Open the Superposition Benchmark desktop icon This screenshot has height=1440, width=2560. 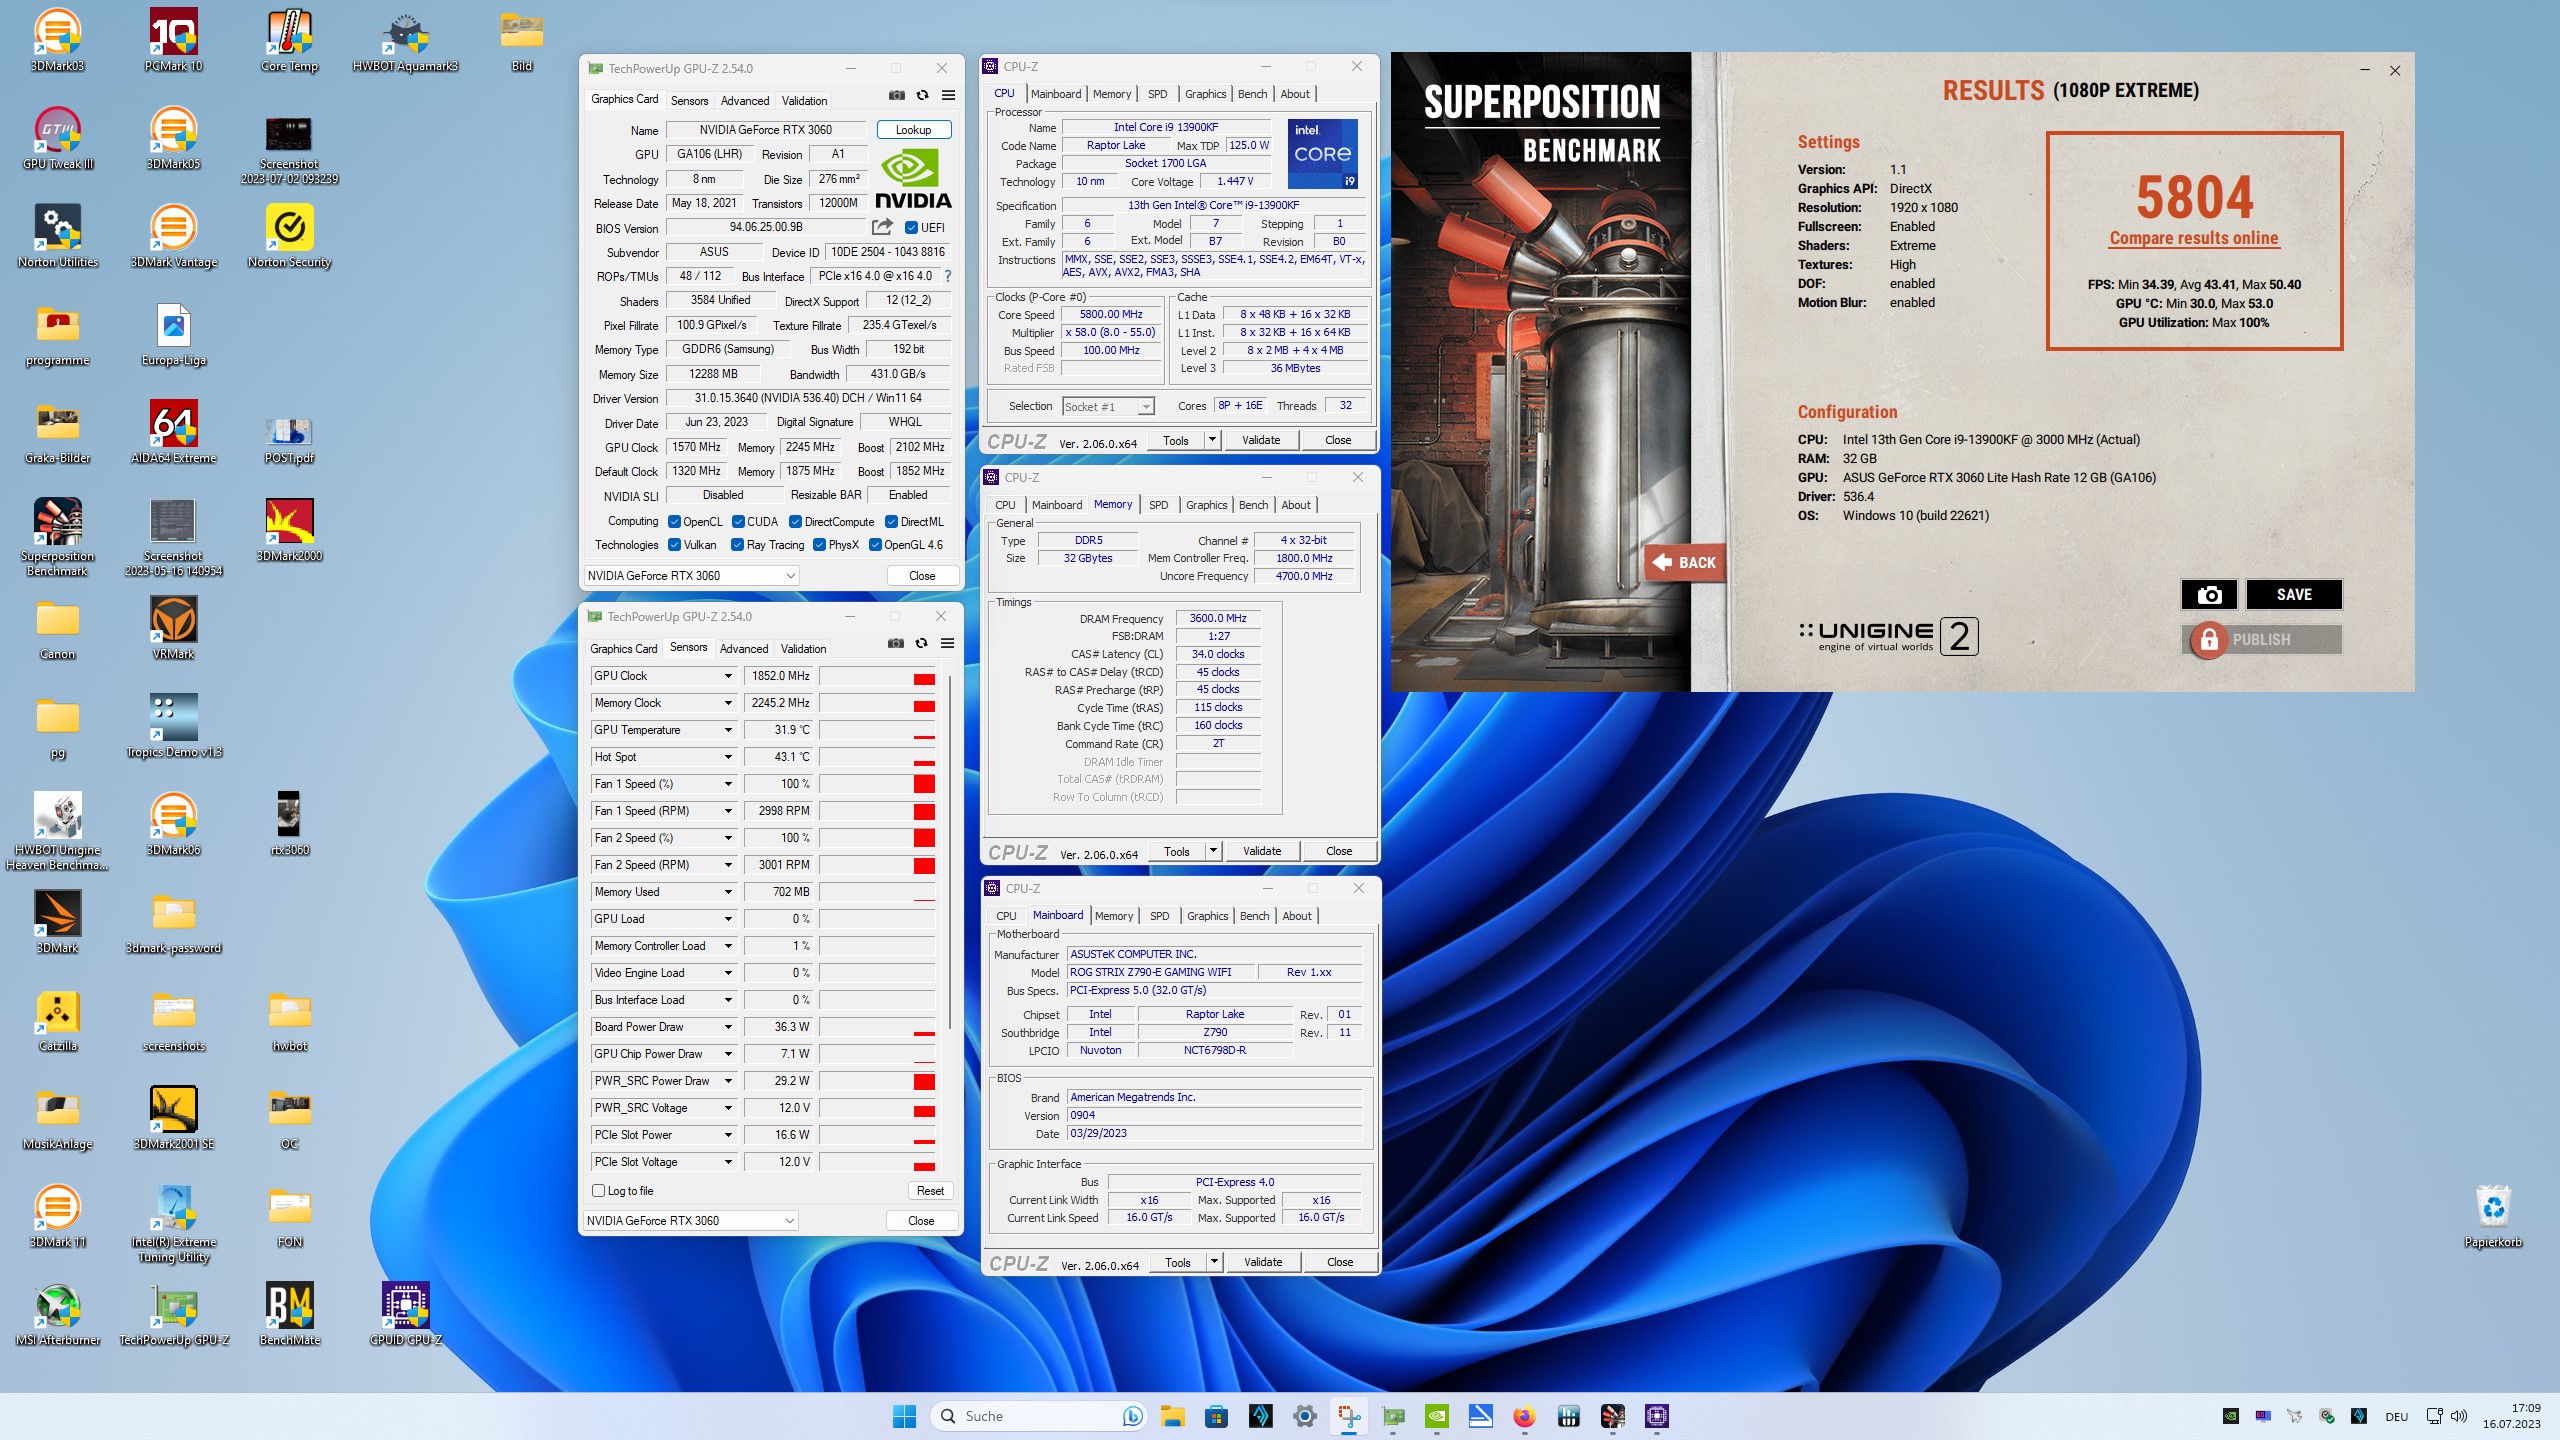57,537
